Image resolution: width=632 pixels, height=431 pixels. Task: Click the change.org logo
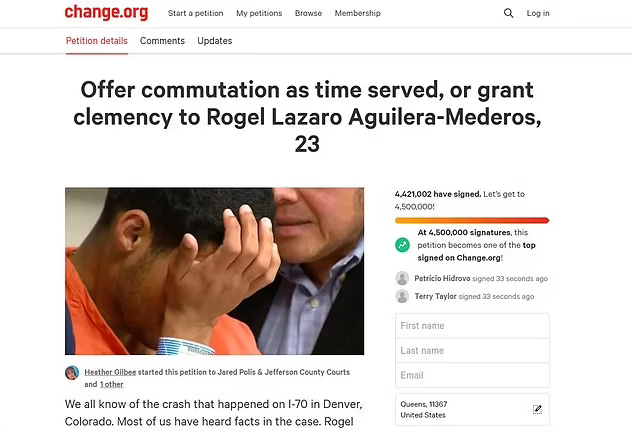coord(106,12)
